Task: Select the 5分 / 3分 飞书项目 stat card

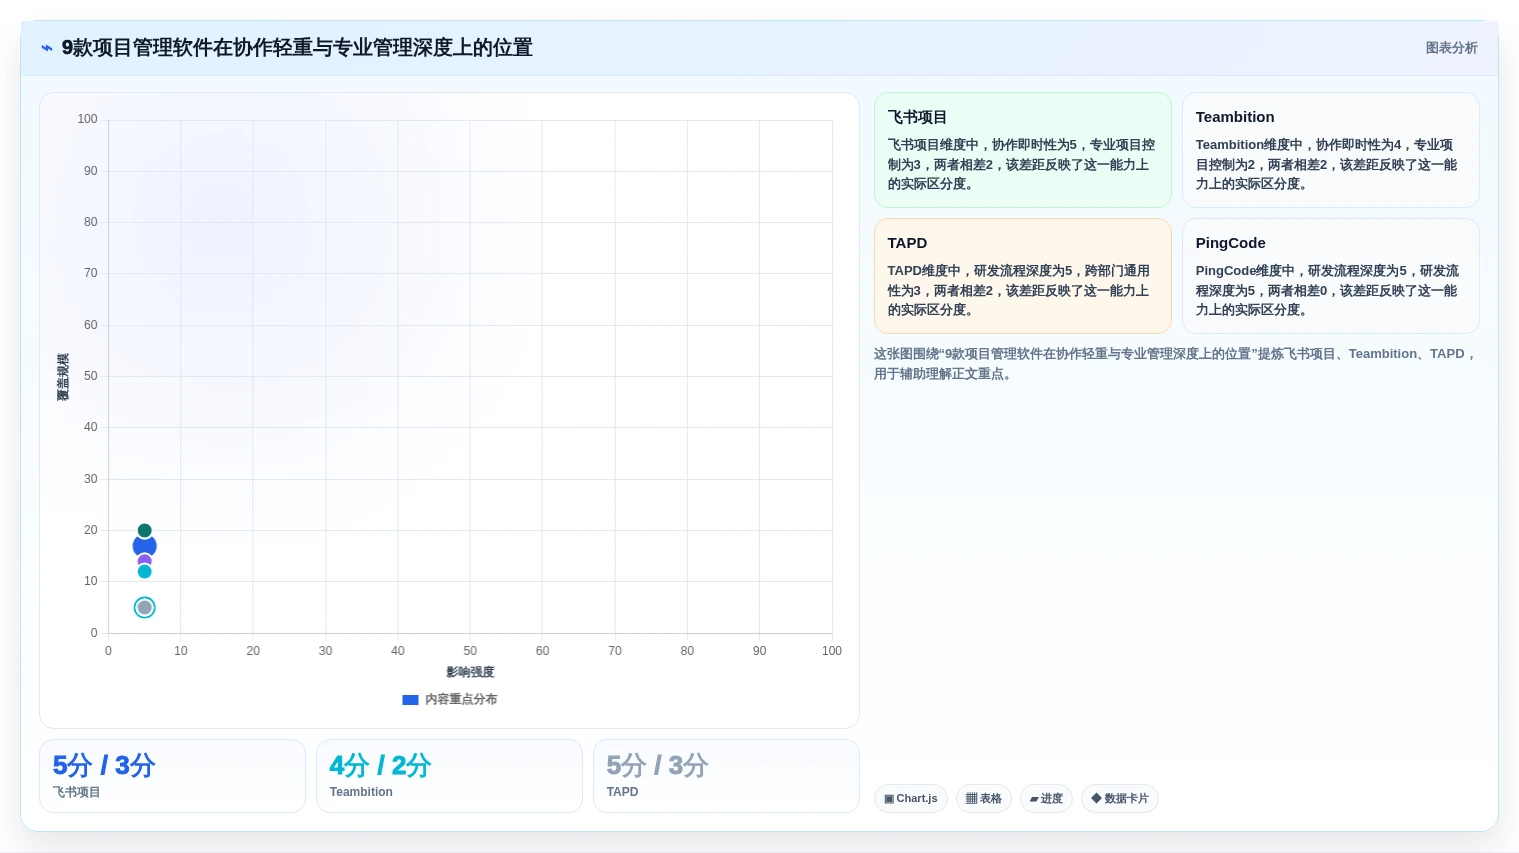Action: coord(172,776)
